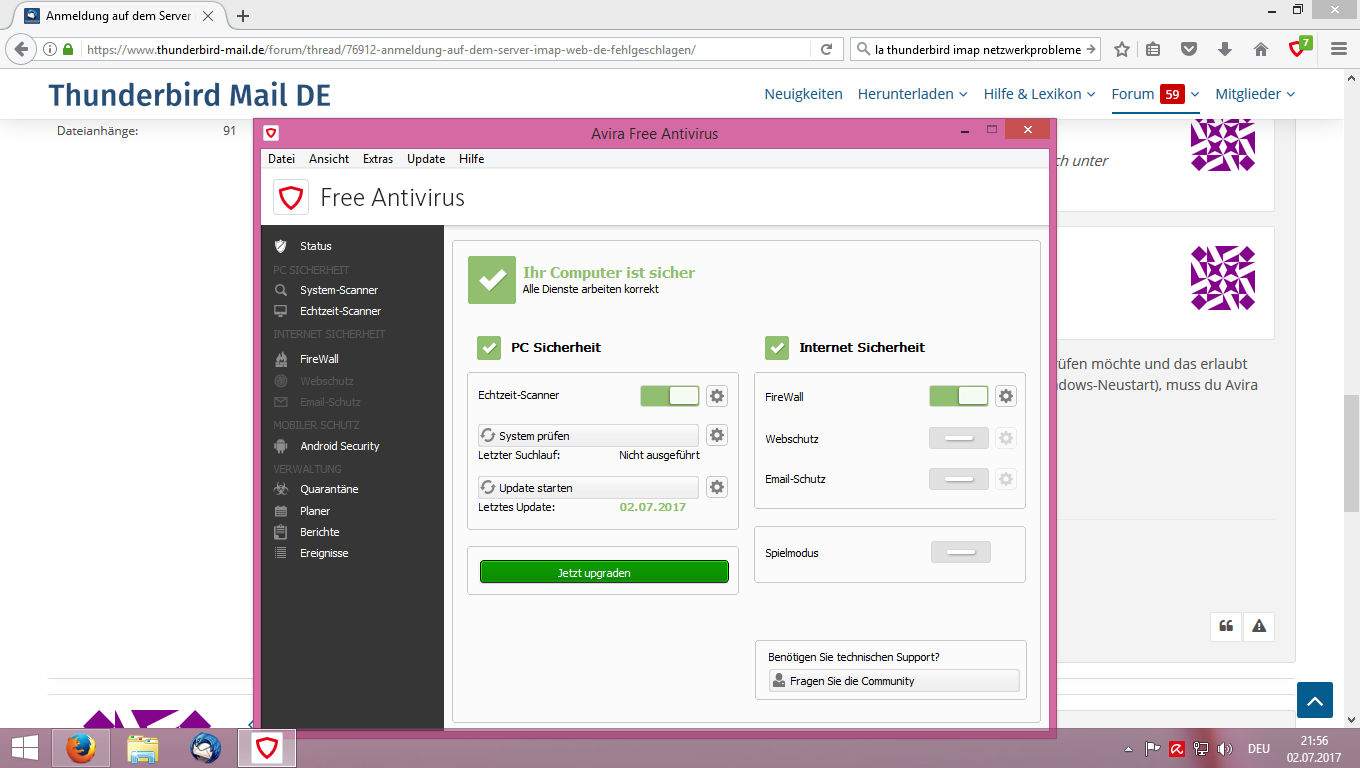Bookmark this page with the star
The image size is (1360, 768).
(x=1122, y=49)
